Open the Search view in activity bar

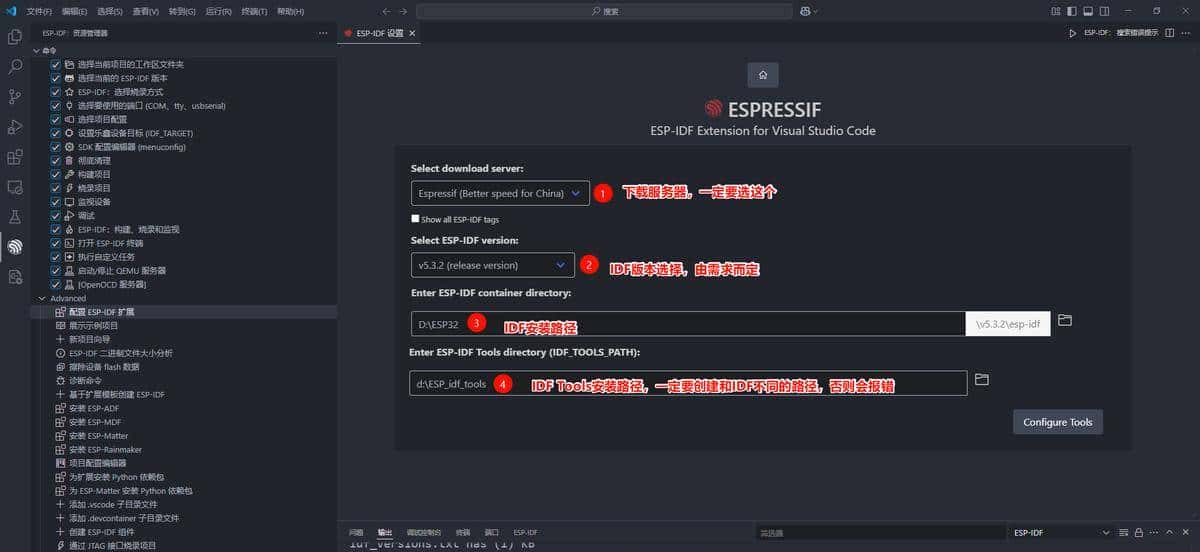point(15,67)
